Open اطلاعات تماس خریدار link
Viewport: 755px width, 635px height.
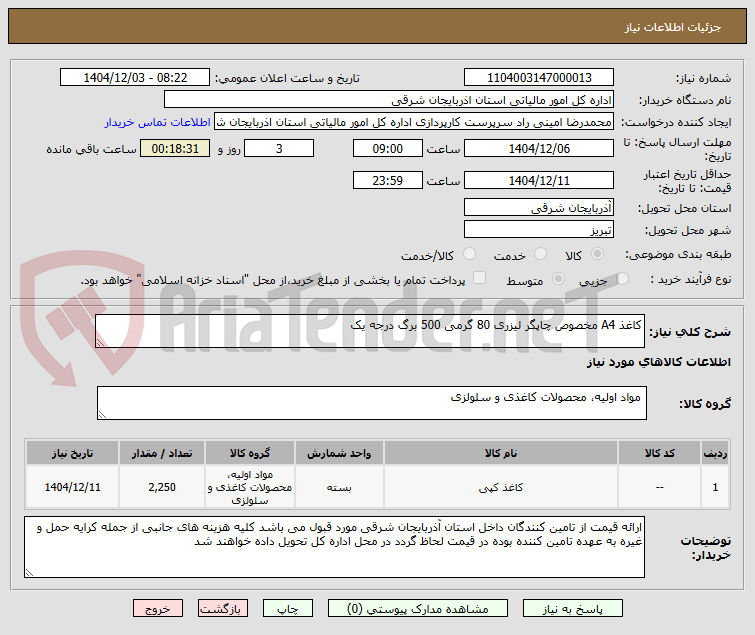point(157,122)
